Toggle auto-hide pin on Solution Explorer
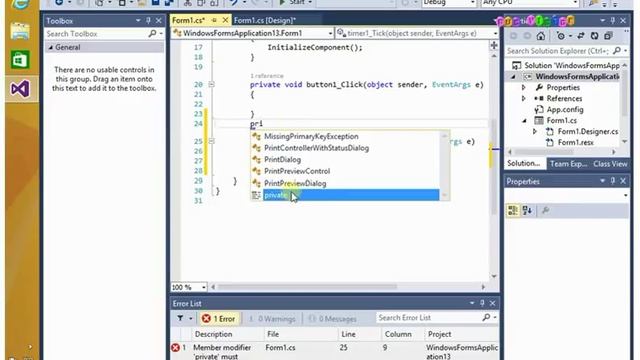This screenshot has width=640, height=360. point(613,20)
